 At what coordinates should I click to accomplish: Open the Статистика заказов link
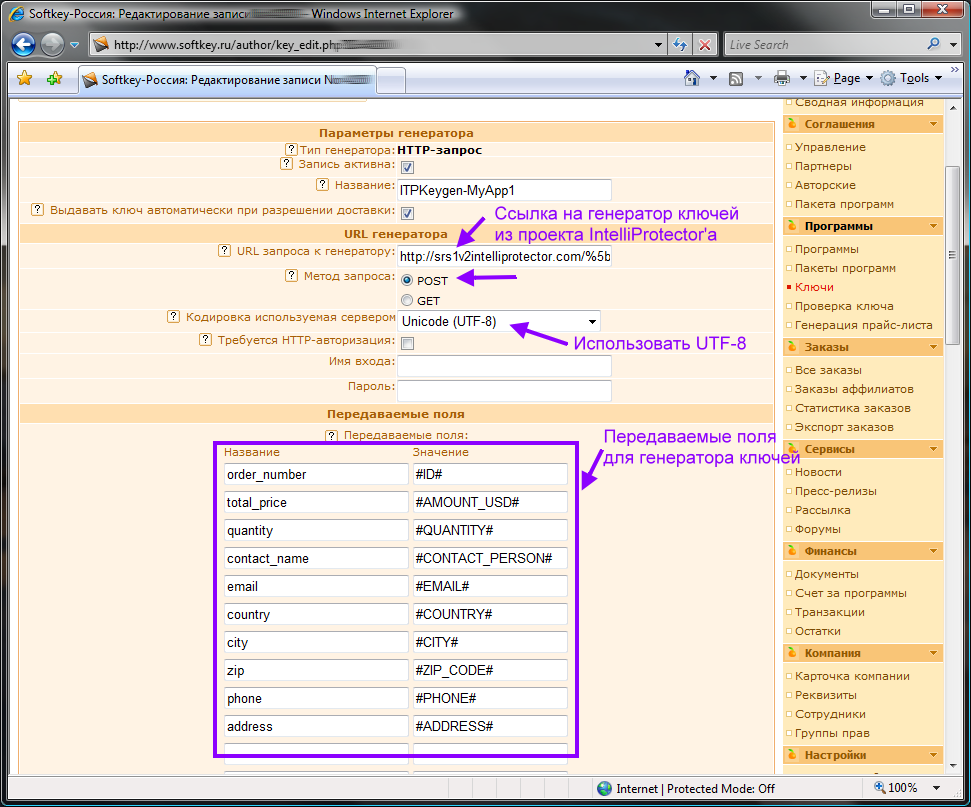[853, 408]
